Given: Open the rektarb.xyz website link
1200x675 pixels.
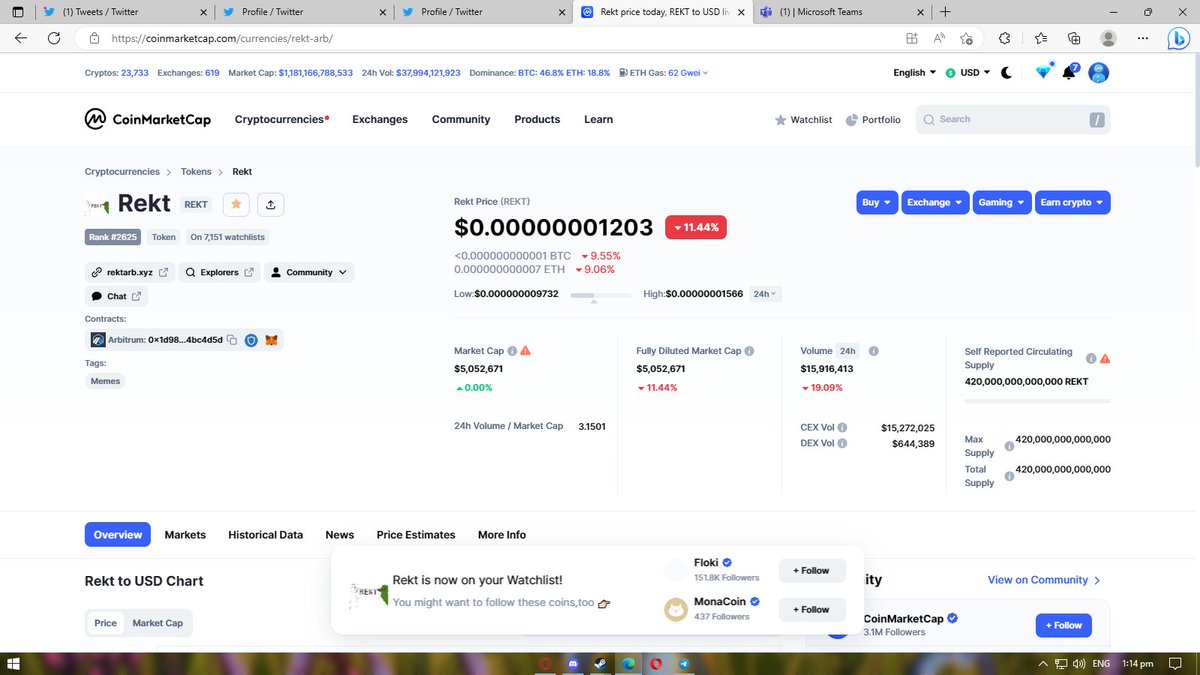Looking at the screenshot, I should point(129,272).
